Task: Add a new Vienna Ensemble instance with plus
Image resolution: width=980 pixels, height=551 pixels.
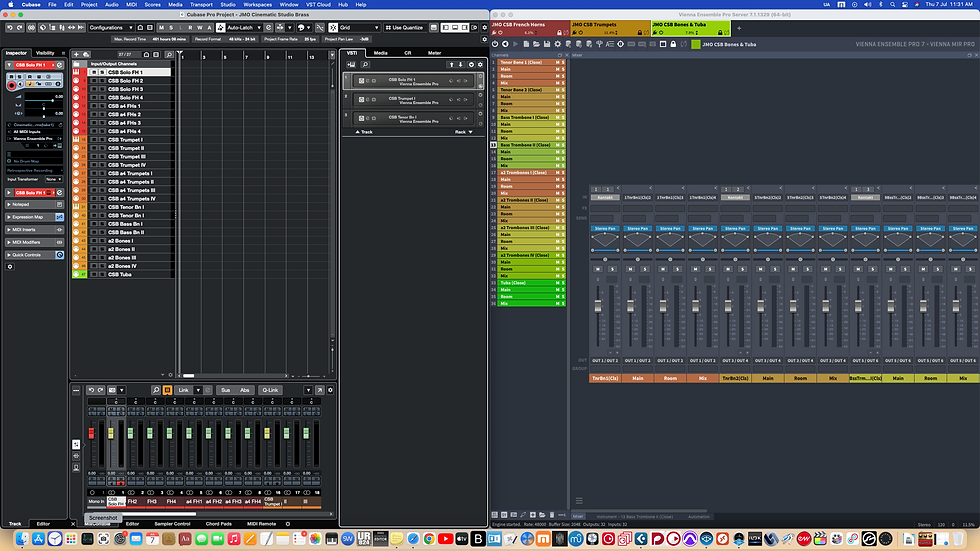Action: tap(739, 27)
